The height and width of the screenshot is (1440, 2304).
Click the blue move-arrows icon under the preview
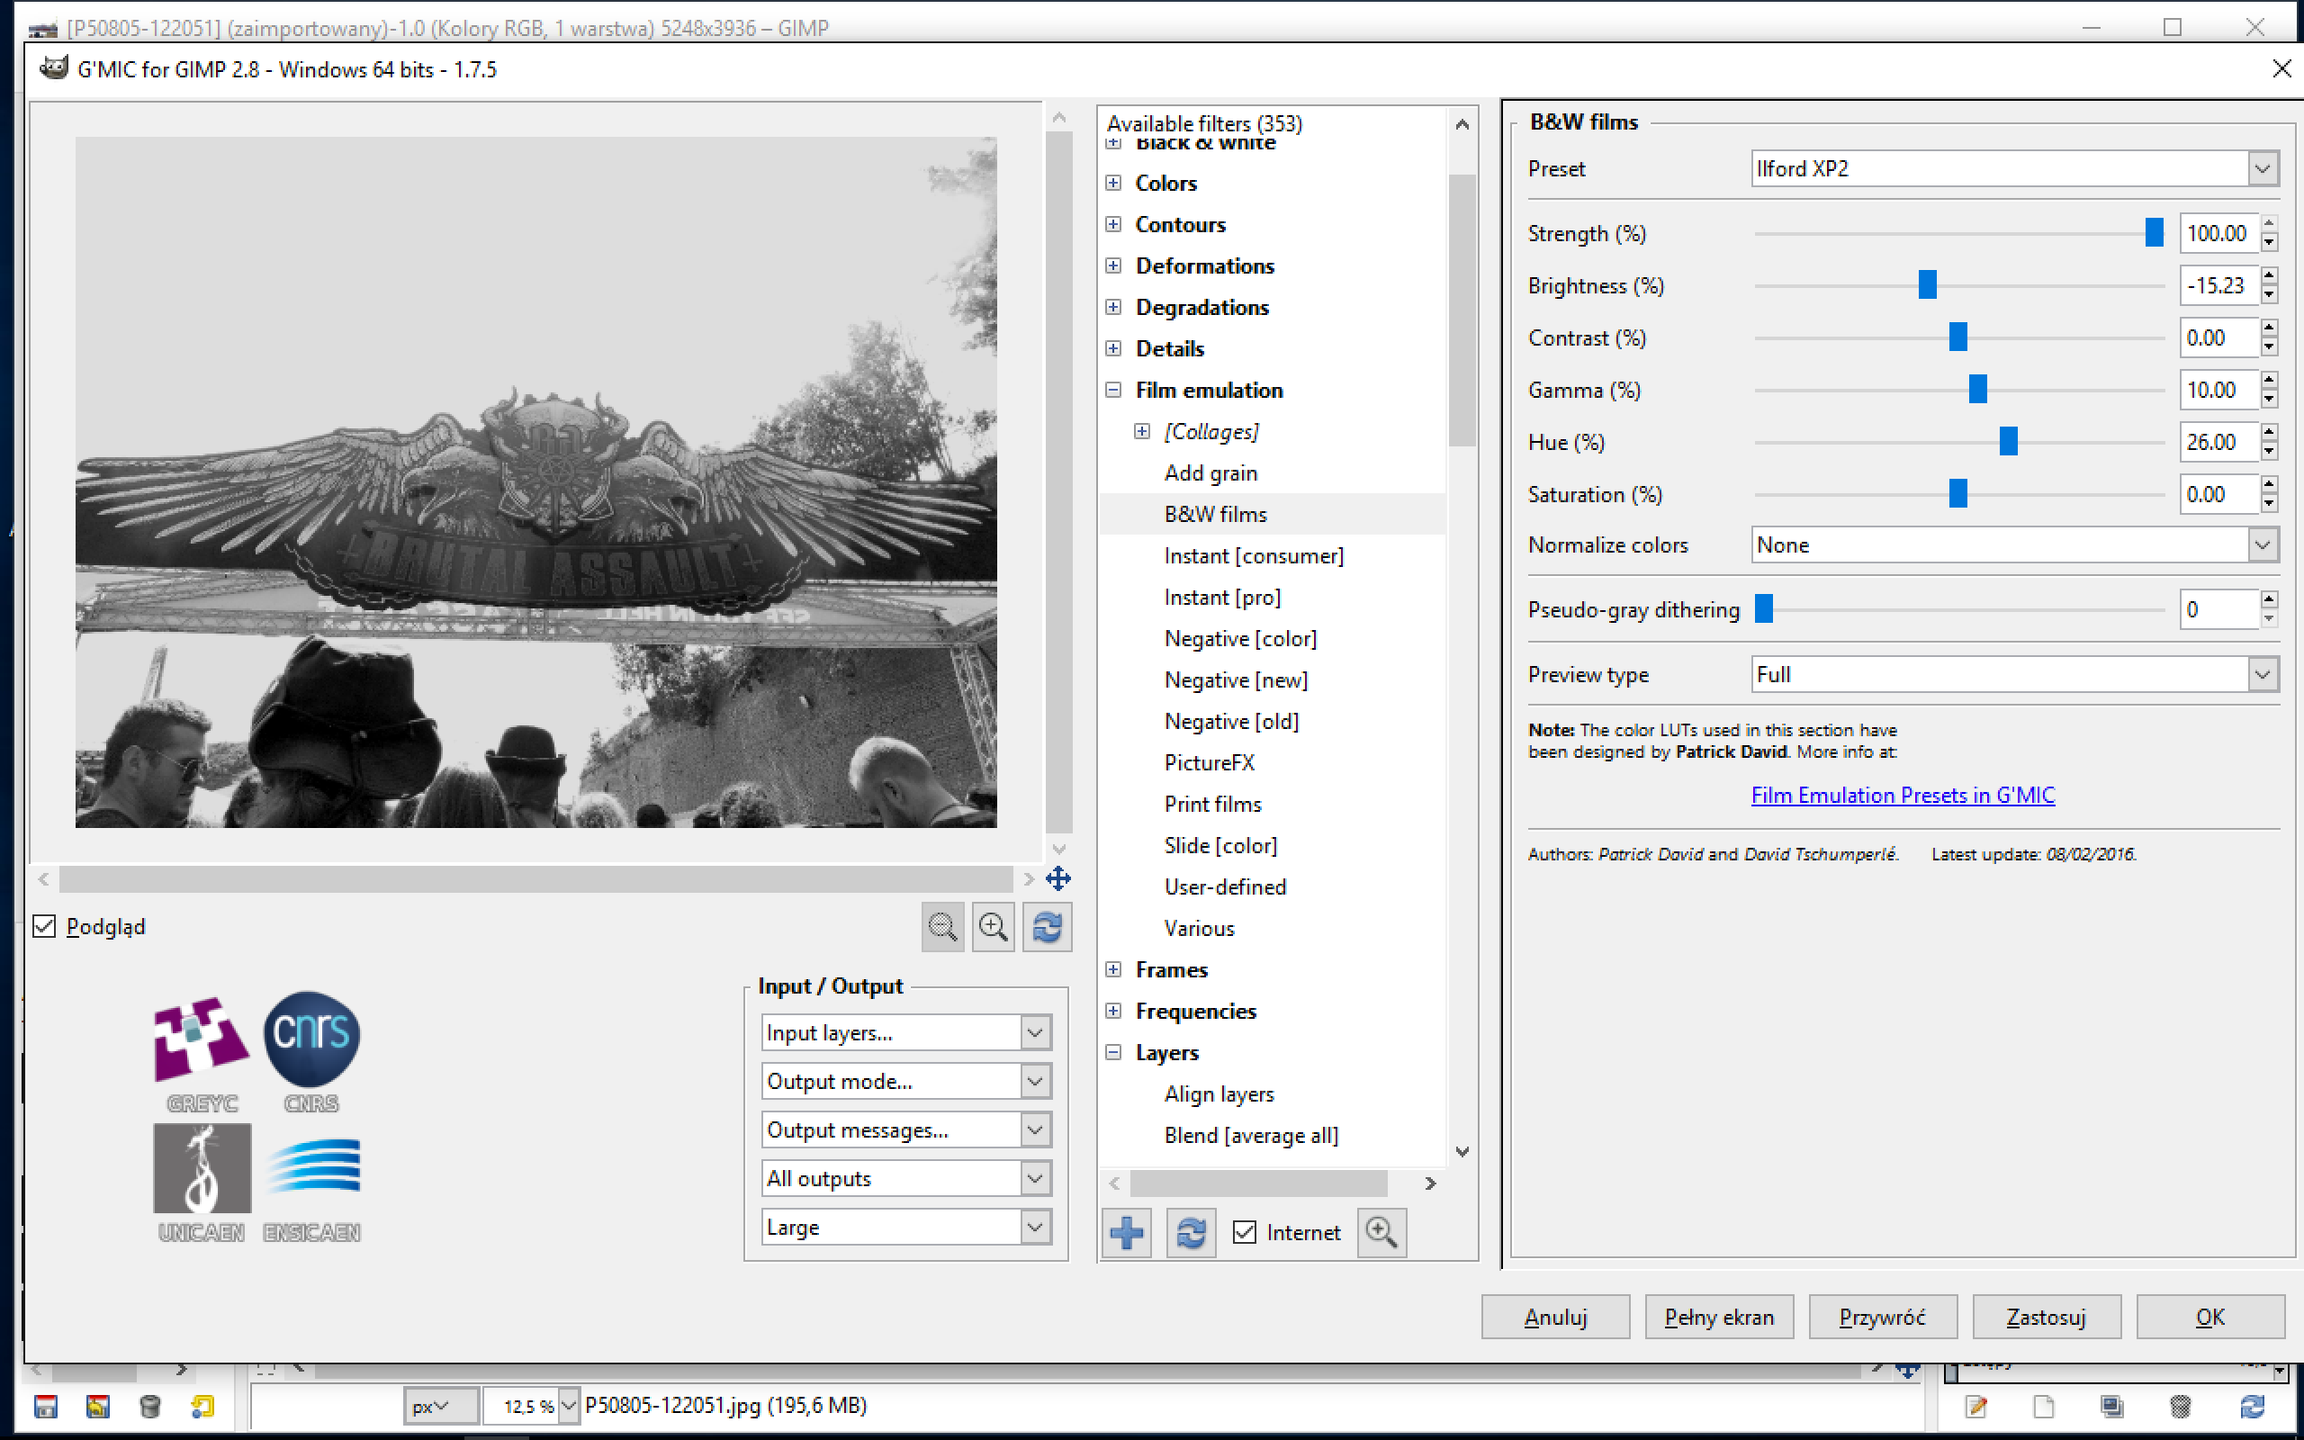tap(1058, 879)
